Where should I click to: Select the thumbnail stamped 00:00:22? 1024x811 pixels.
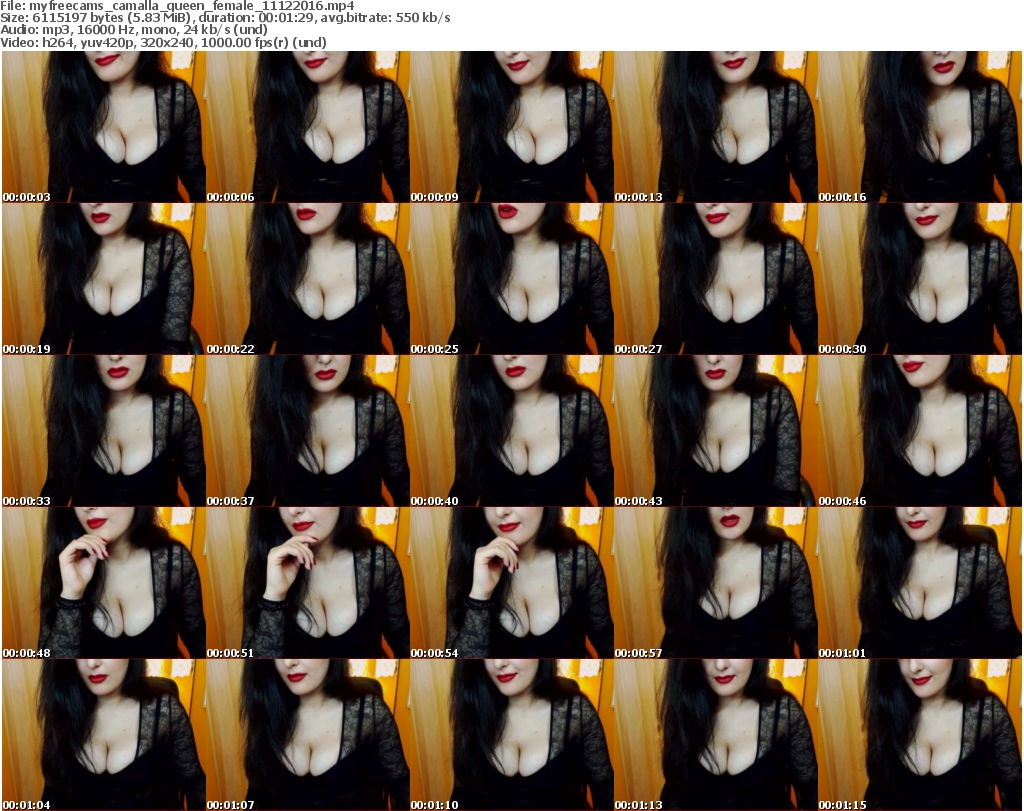pos(308,279)
